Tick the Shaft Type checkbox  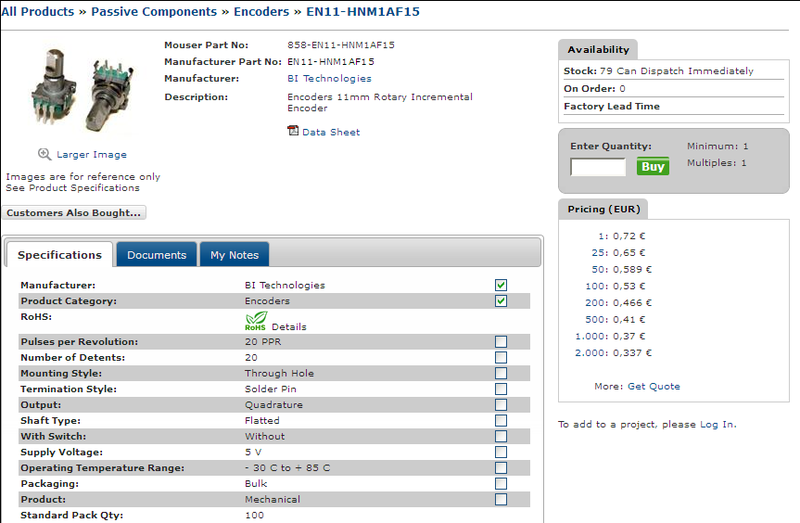(501, 421)
